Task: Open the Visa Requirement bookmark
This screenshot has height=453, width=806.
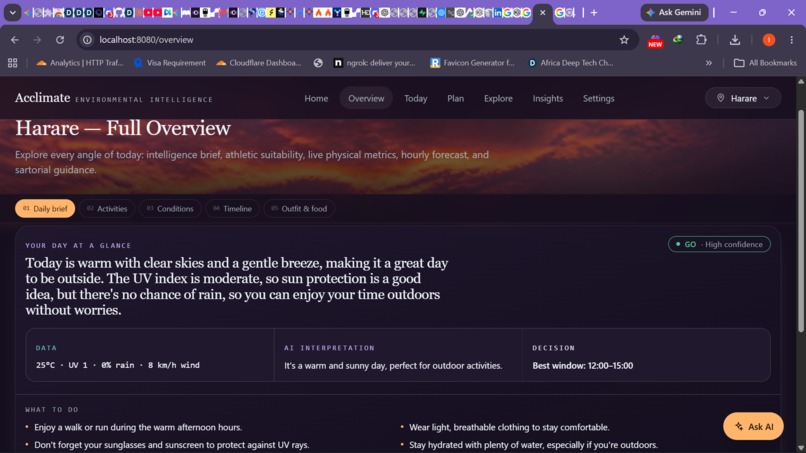Action: pos(170,63)
